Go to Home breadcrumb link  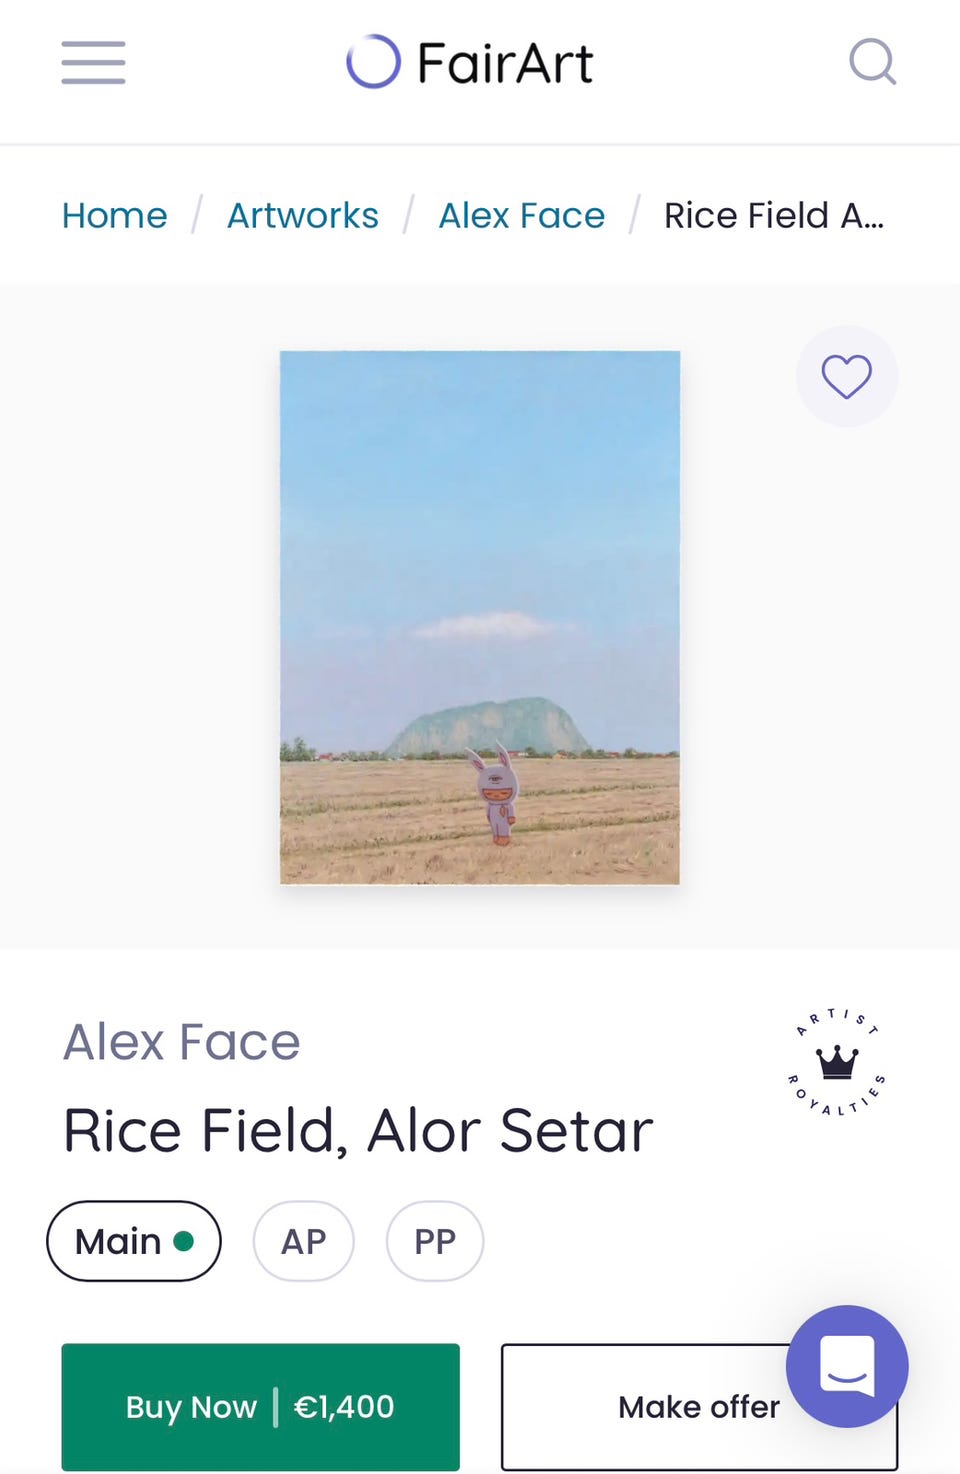click(x=114, y=216)
